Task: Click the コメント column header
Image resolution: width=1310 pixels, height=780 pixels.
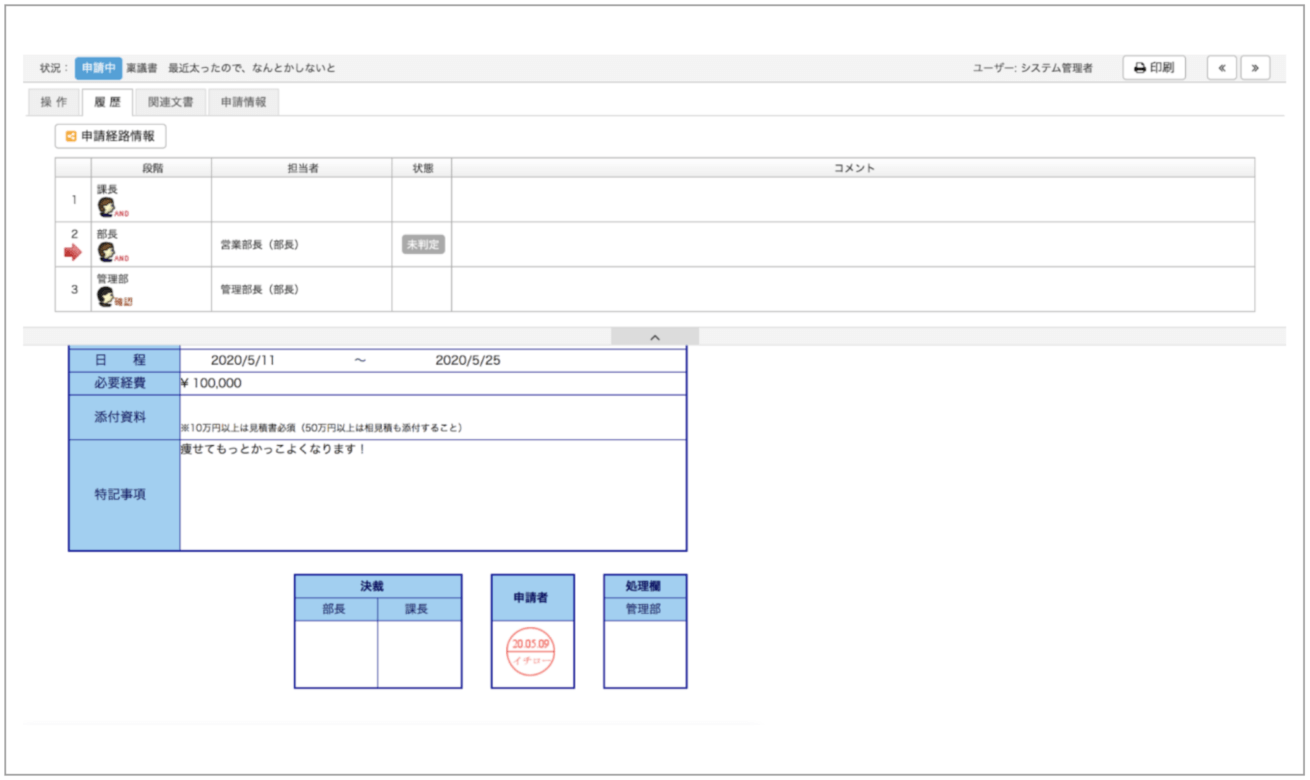Action: pyautogui.click(x=853, y=168)
